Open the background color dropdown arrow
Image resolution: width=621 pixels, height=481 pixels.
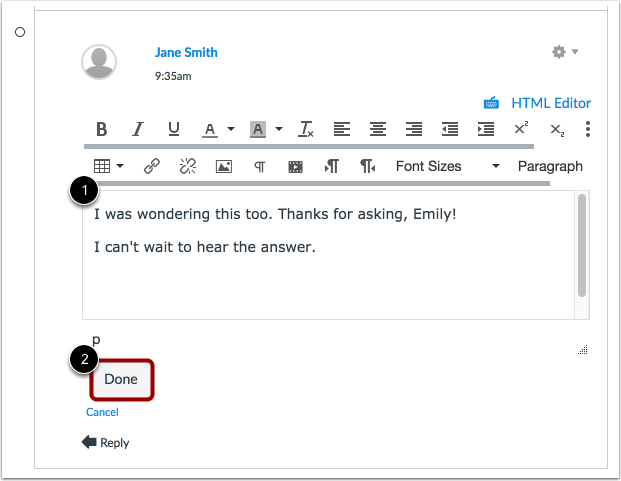click(279, 129)
